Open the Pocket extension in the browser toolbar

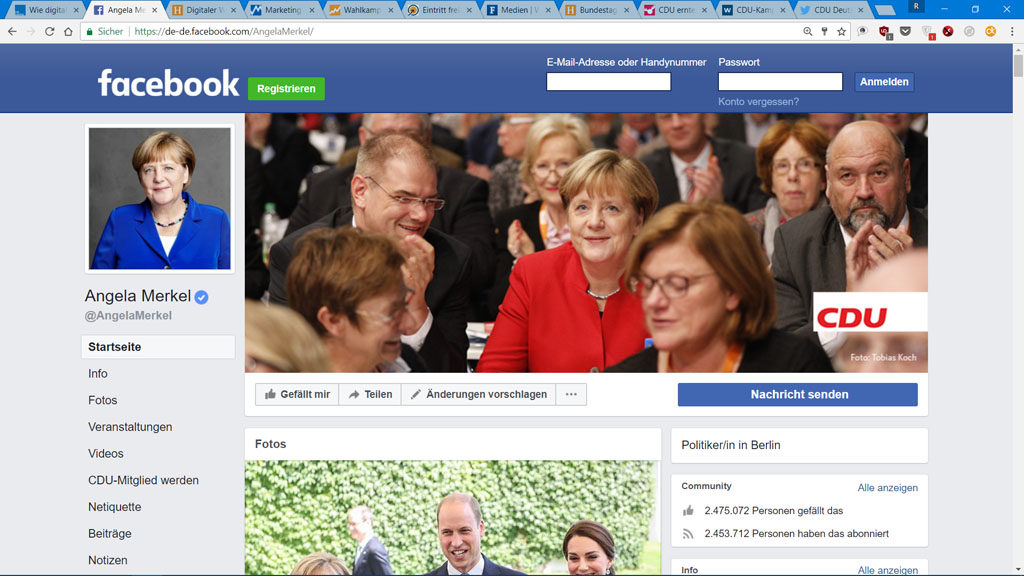coord(905,31)
